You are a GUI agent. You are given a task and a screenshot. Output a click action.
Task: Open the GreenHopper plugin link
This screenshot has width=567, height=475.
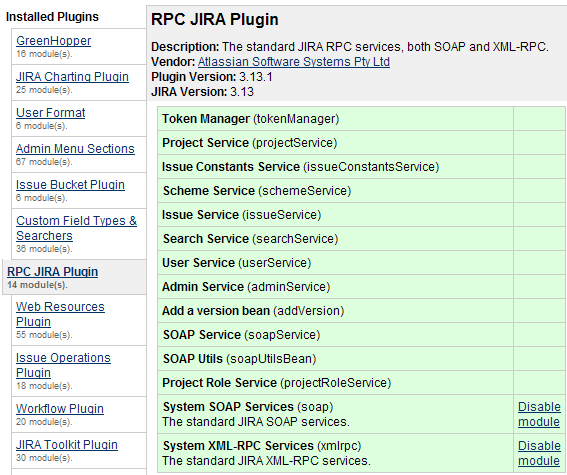[x=54, y=41]
